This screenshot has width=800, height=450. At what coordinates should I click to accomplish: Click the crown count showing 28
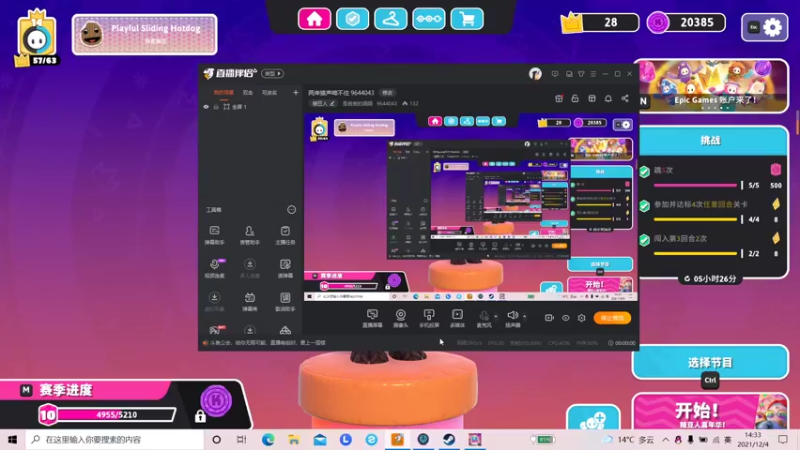pos(600,22)
